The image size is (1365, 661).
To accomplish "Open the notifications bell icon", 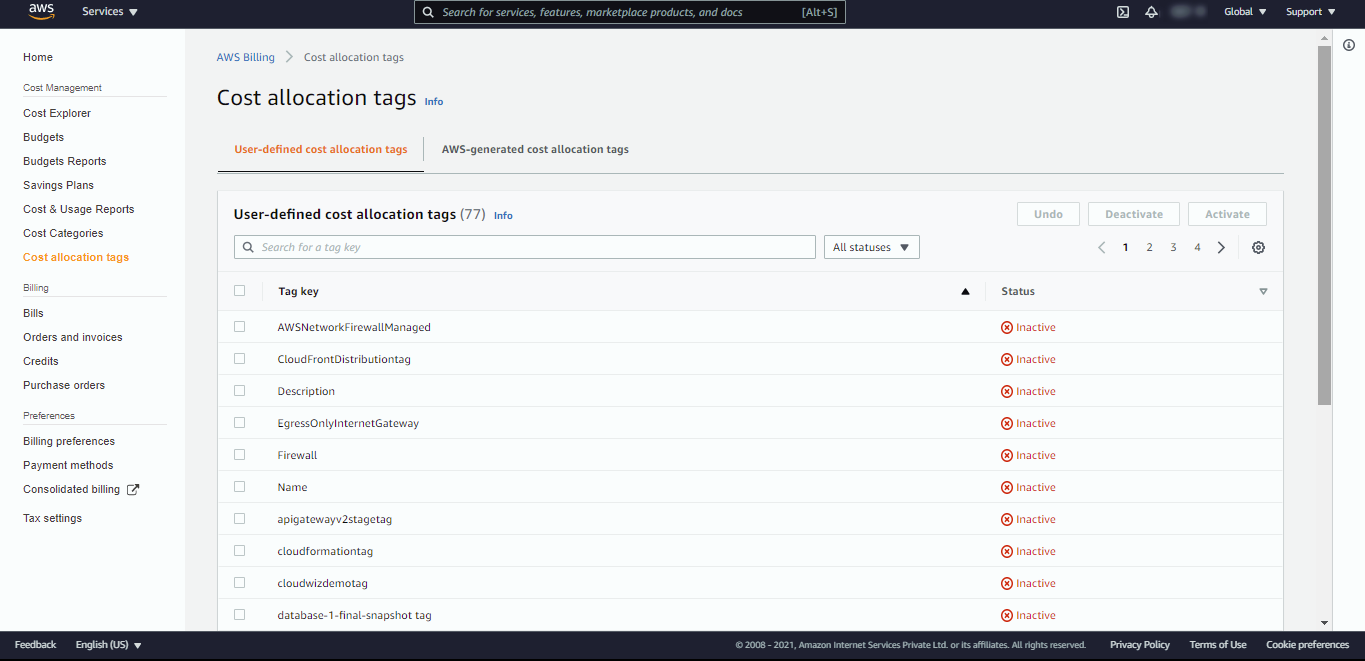I will [x=1151, y=12].
